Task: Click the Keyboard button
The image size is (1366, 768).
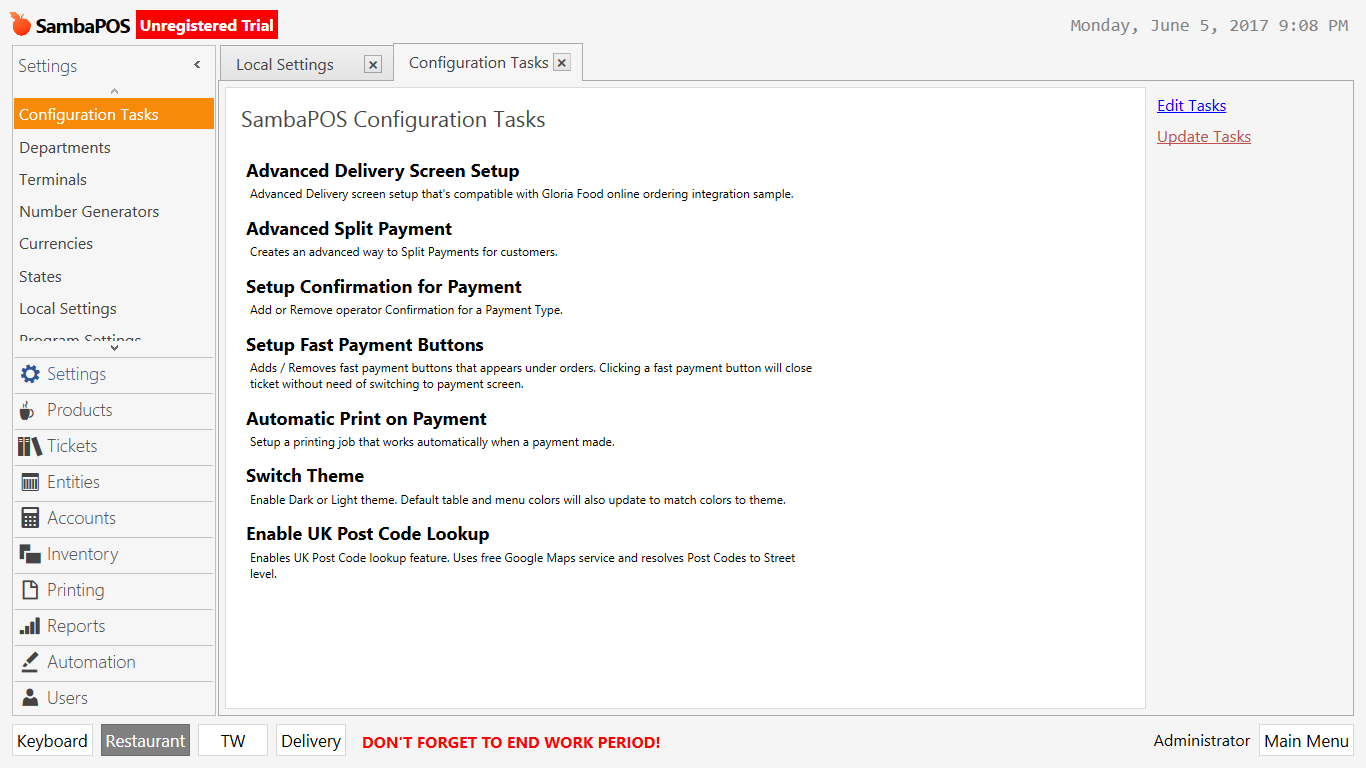Action: pyautogui.click(x=52, y=741)
